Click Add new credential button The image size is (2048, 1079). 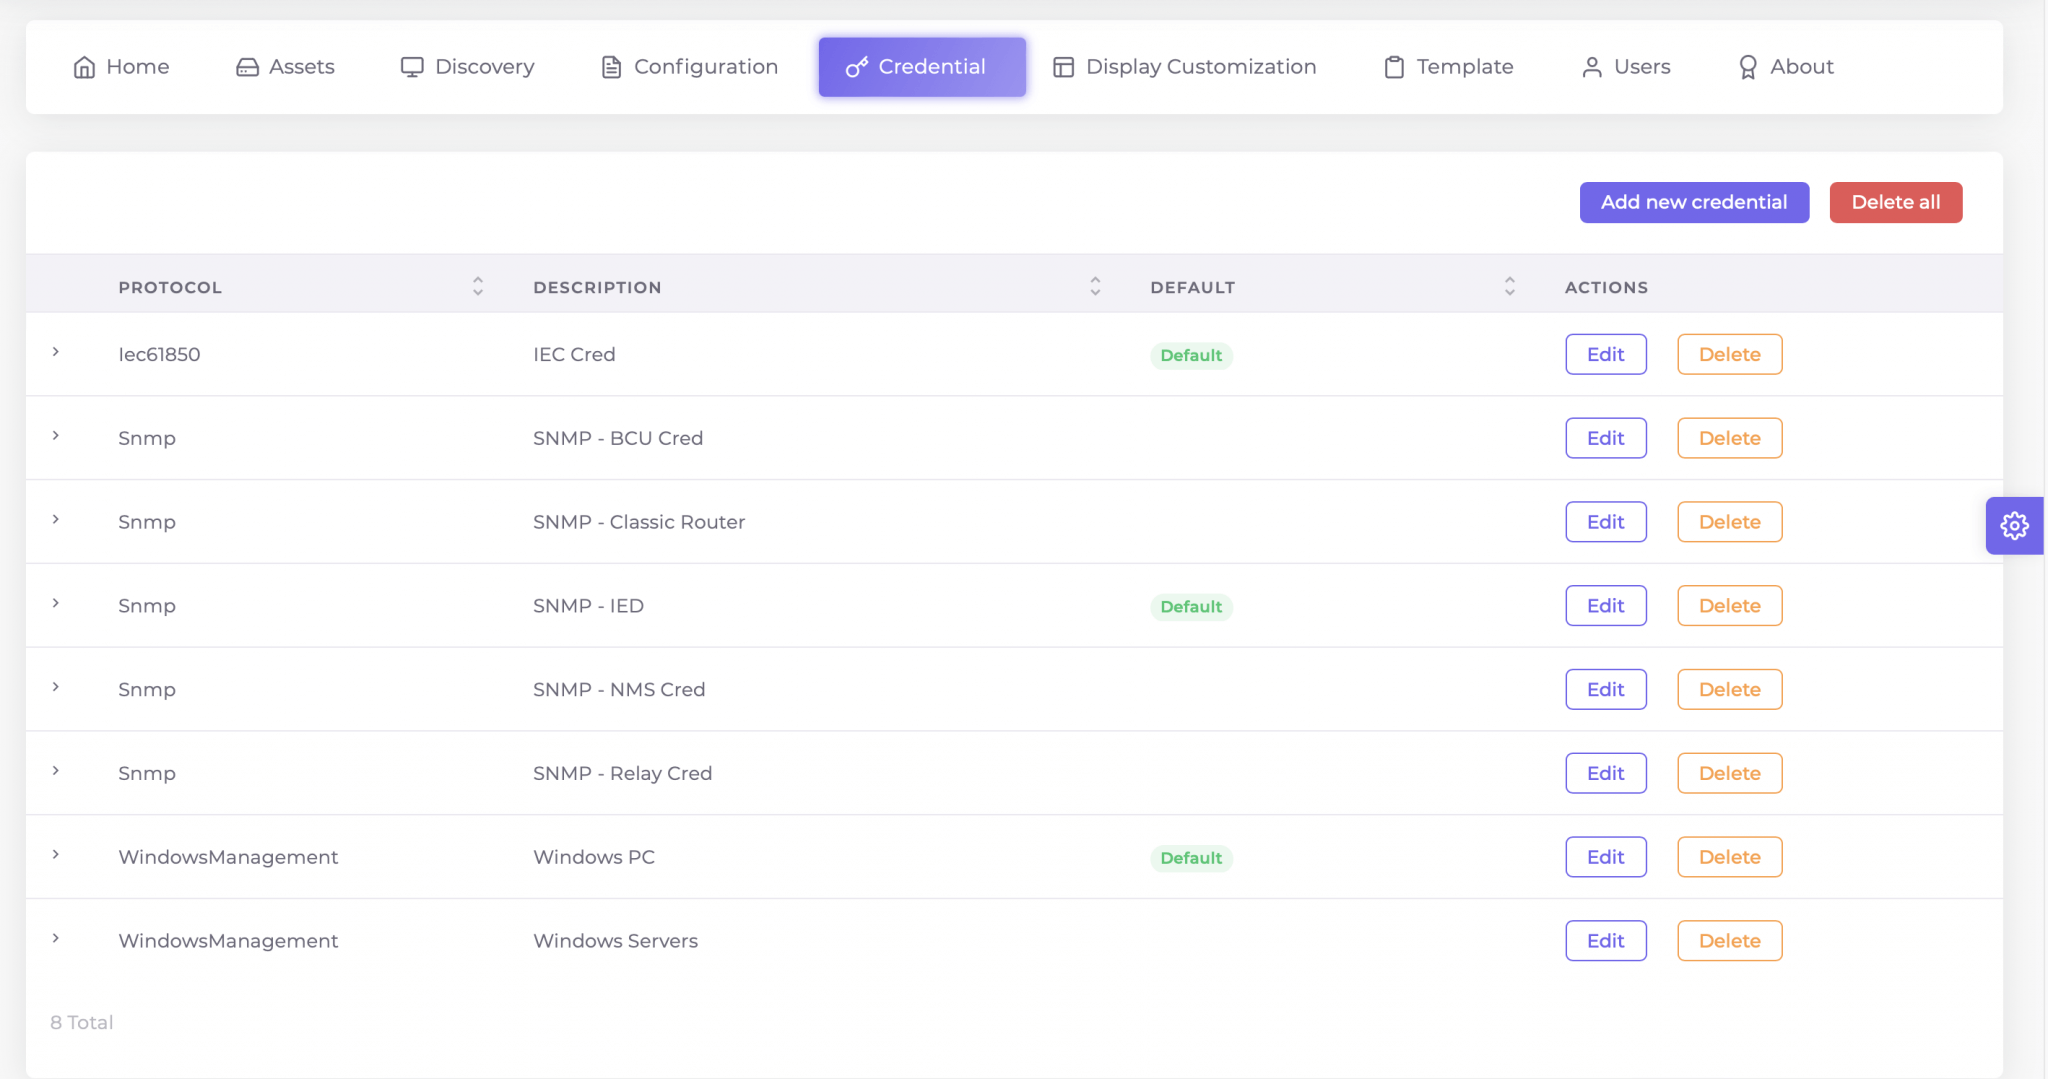pyautogui.click(x=1693, y=202)
